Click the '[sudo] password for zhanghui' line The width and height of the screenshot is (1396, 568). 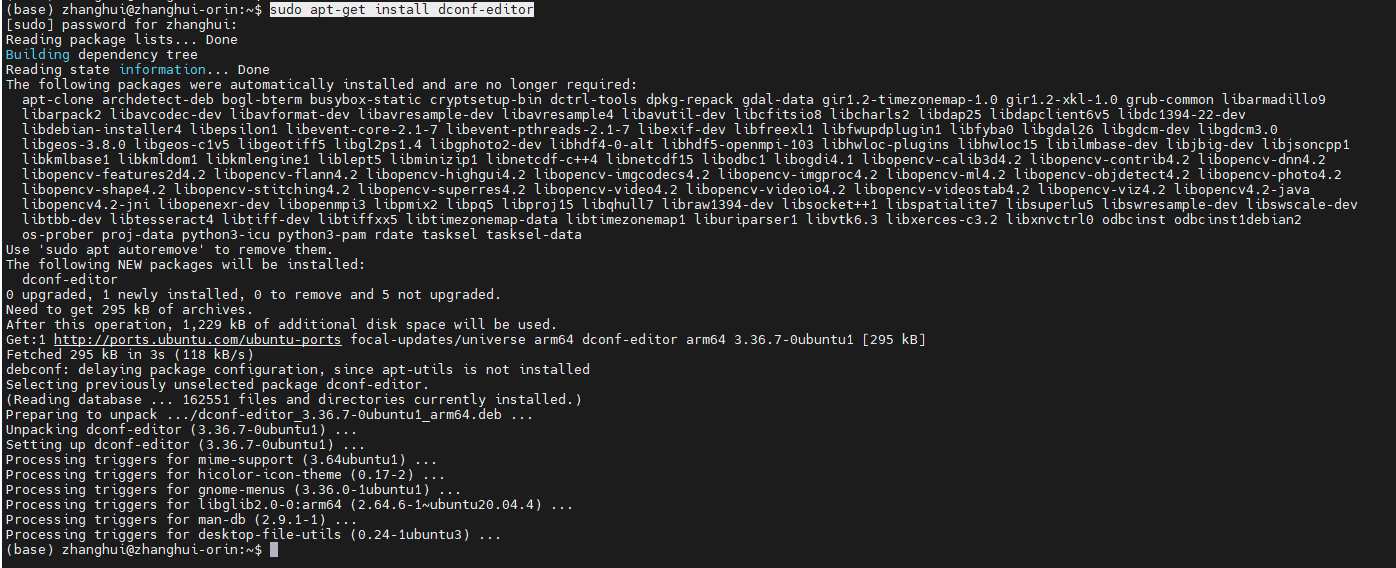coord(122,25)
